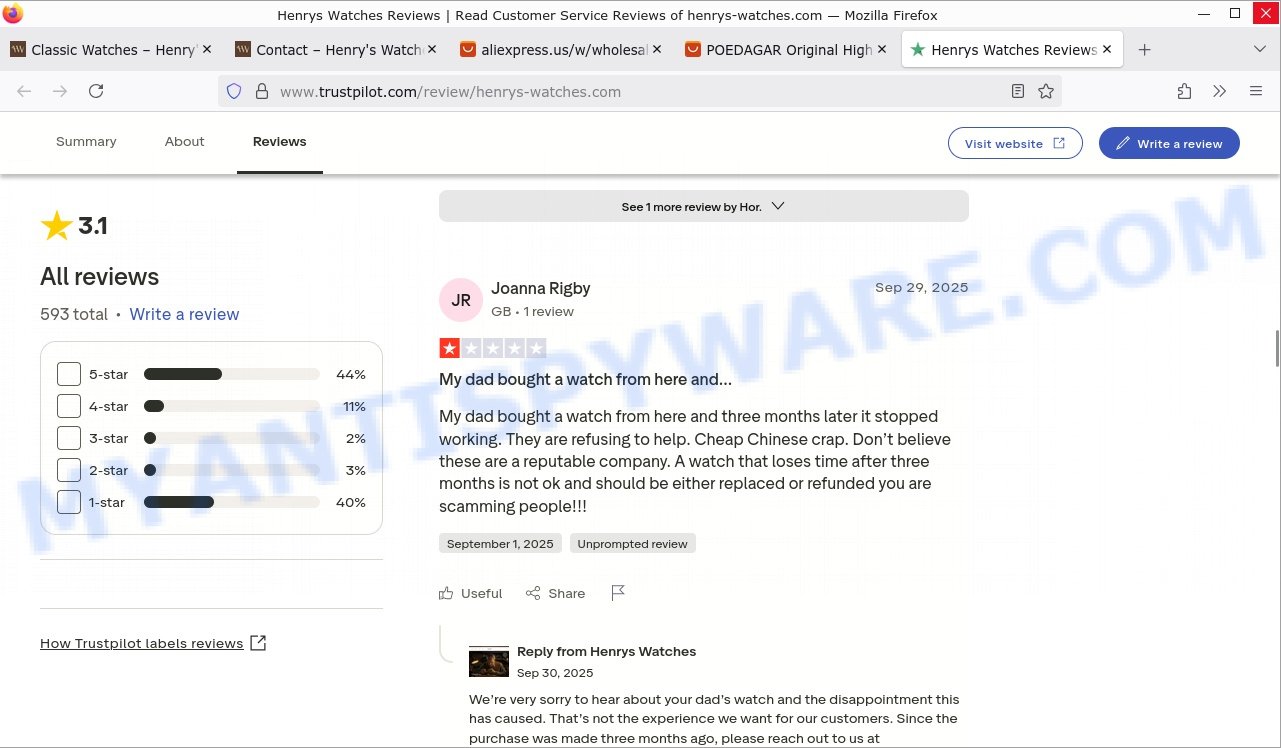Mark the review as Useful
Viewport: 1281px width, 748px height.
click(x=471, y=593)
